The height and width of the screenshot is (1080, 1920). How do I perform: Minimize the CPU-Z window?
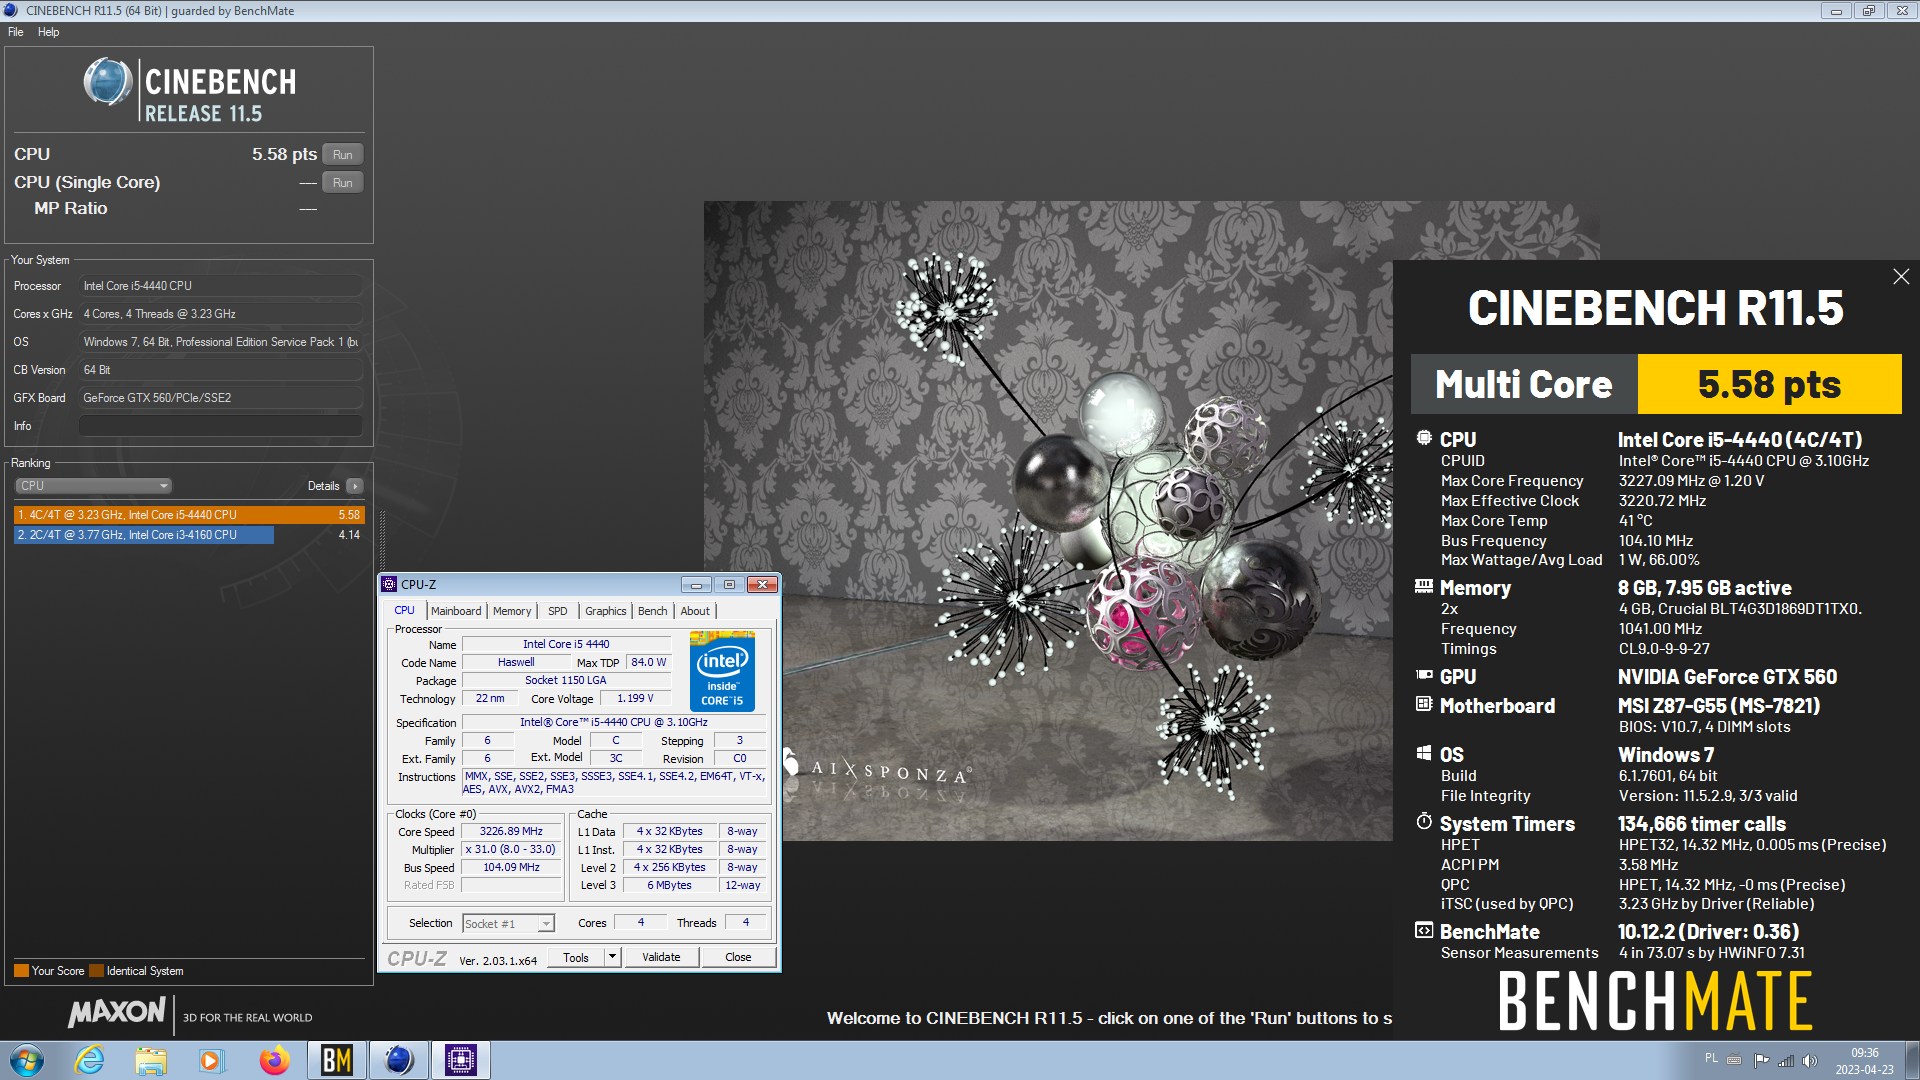[x=696, y=585]
